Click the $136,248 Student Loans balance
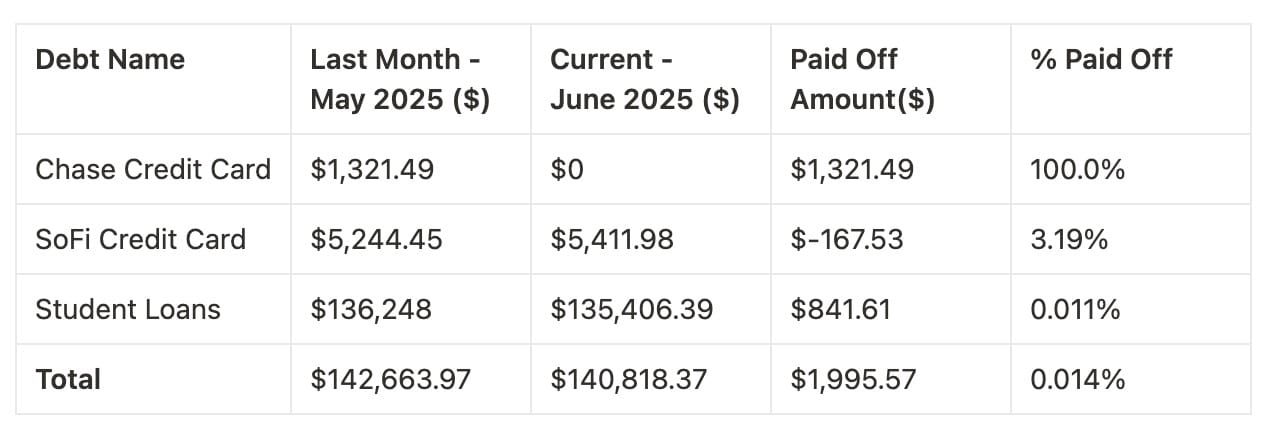This screenshot has height=434, width=1272. (371, 310)
